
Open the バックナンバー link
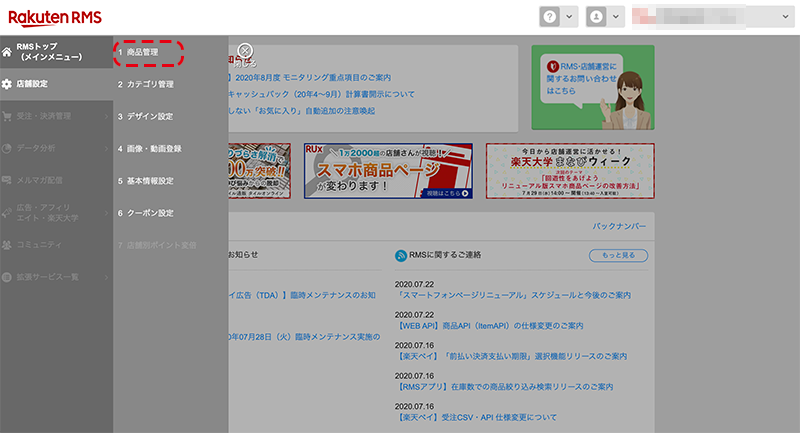pyautogui.click(x=619, y=226)
